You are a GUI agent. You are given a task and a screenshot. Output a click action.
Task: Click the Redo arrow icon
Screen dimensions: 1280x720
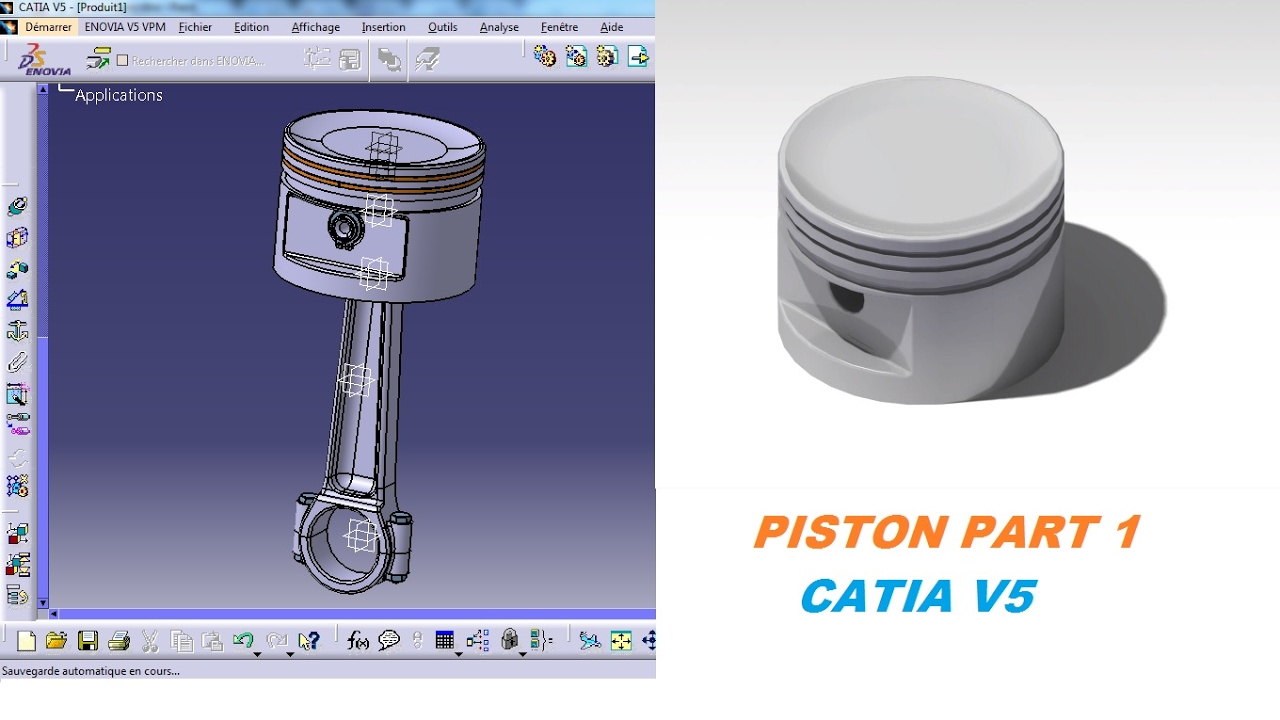click(x=277, y=640)
